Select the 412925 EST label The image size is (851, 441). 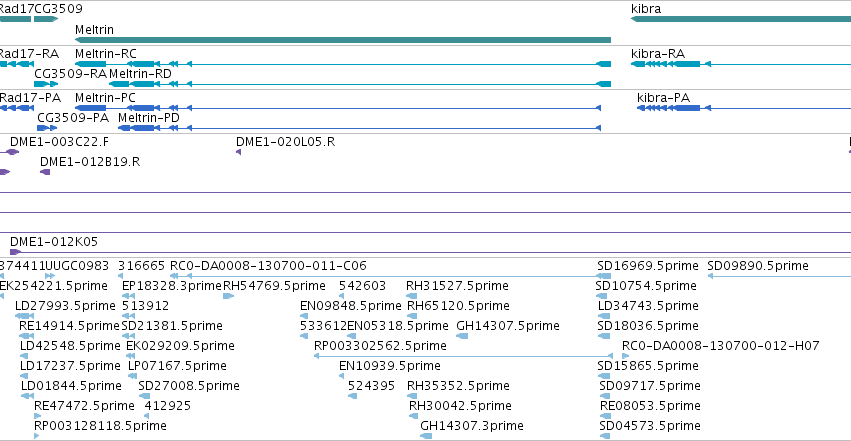pos(167,406)
